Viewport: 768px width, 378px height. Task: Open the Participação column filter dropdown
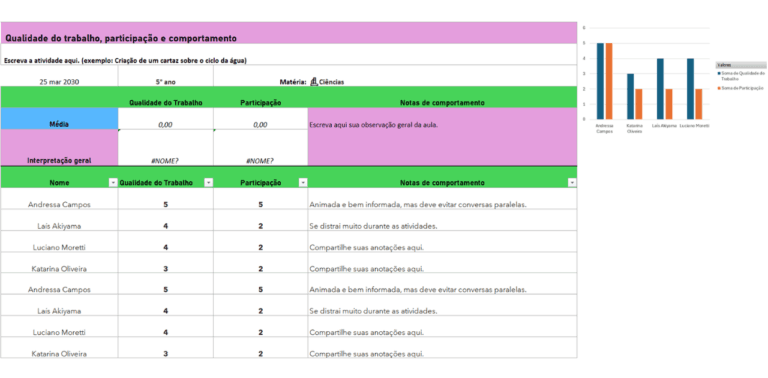coord(303,183)
